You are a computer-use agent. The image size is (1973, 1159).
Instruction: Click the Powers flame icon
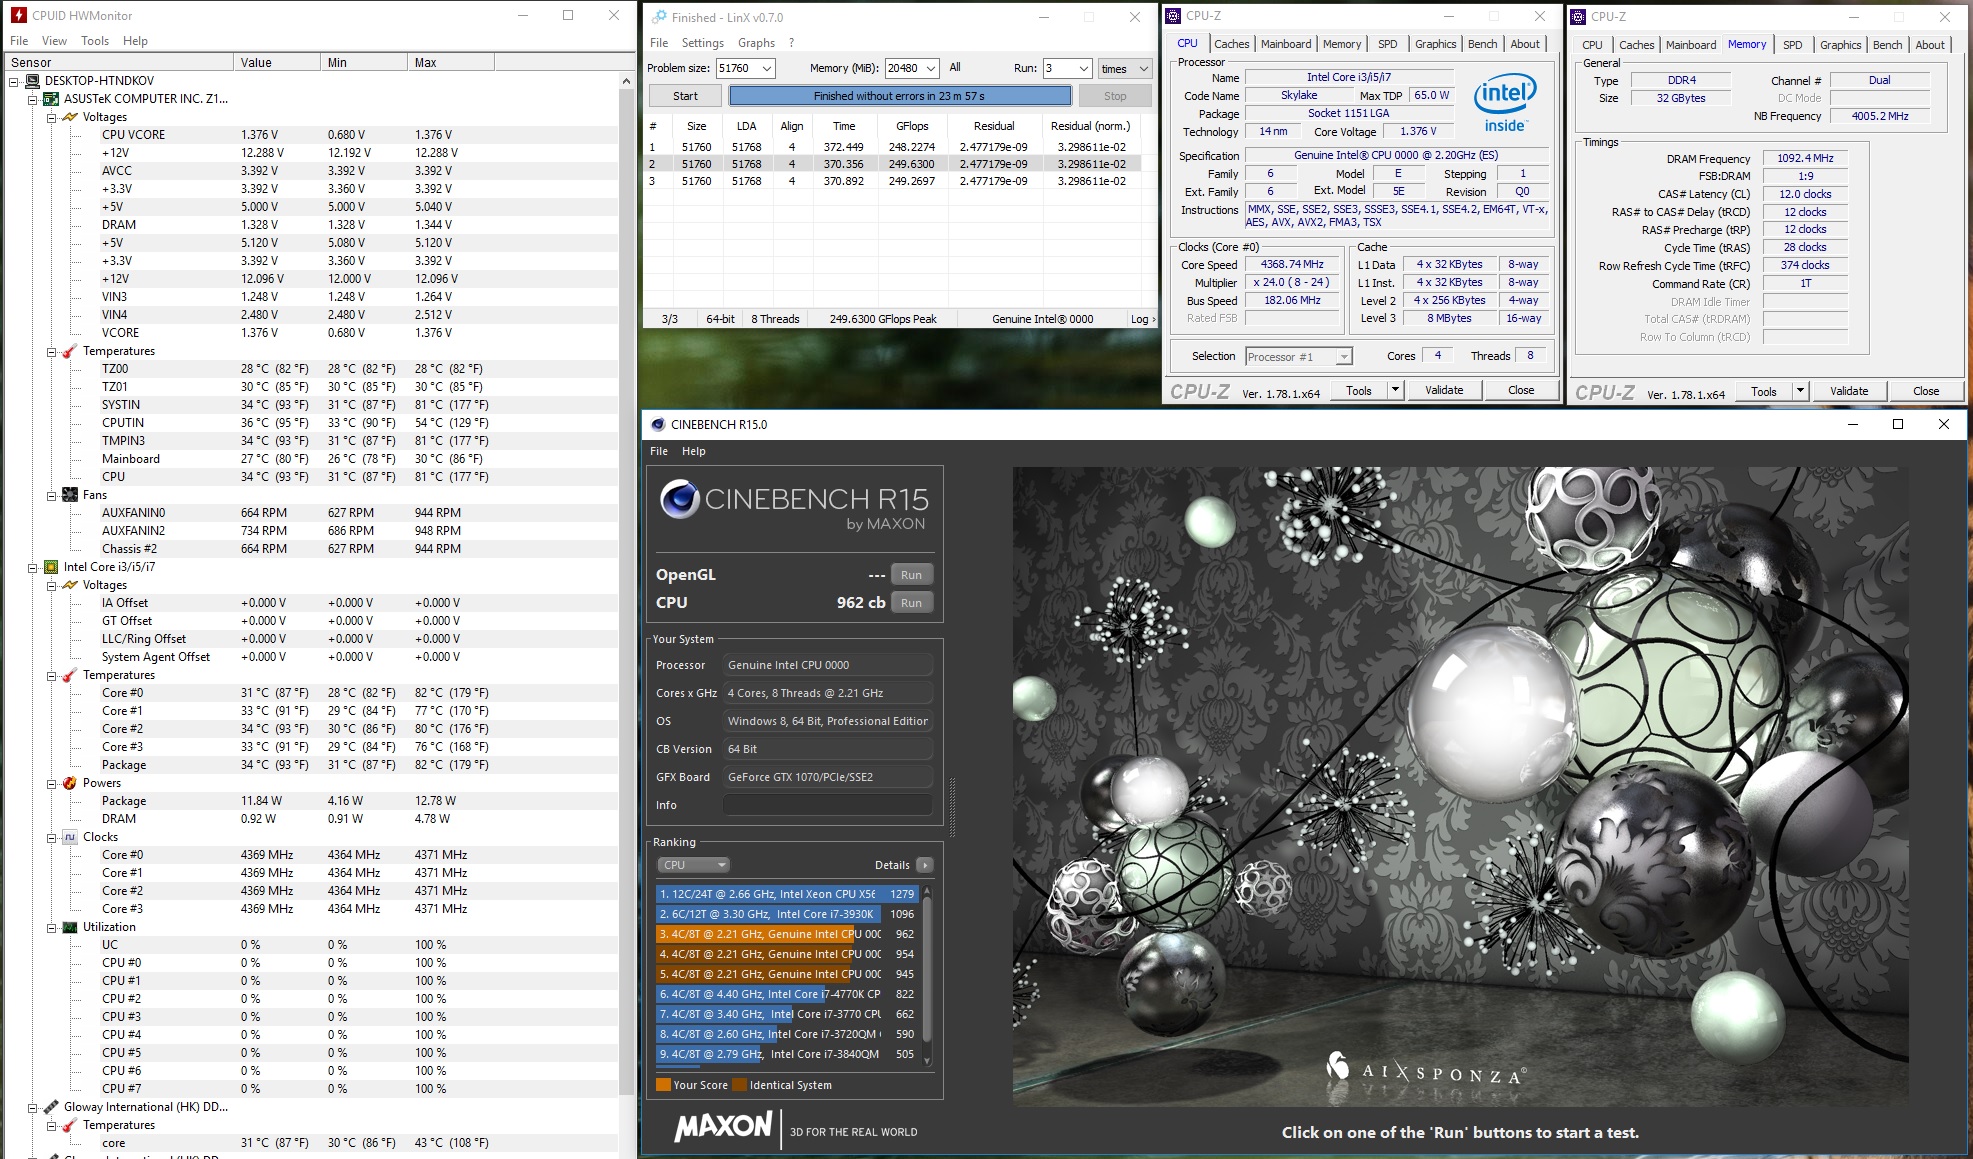pyautogui.click(x=70, y=783)
